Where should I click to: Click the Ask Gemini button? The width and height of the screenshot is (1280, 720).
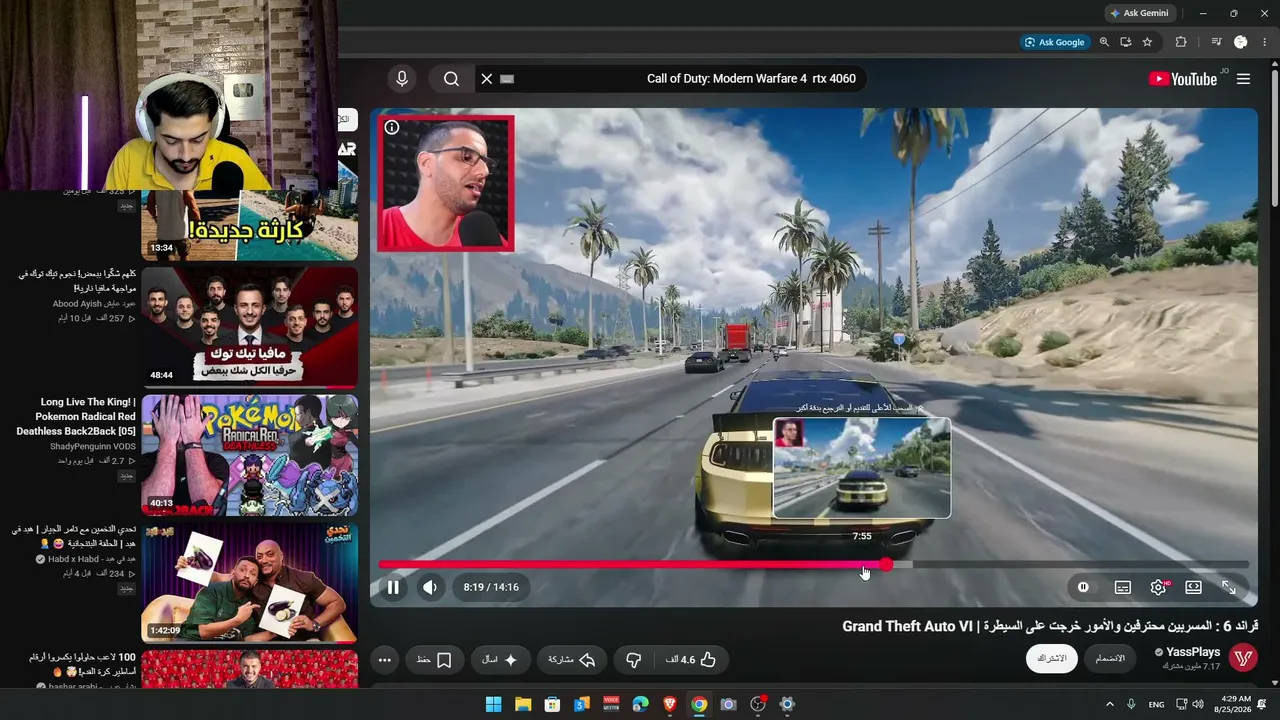1140,13
